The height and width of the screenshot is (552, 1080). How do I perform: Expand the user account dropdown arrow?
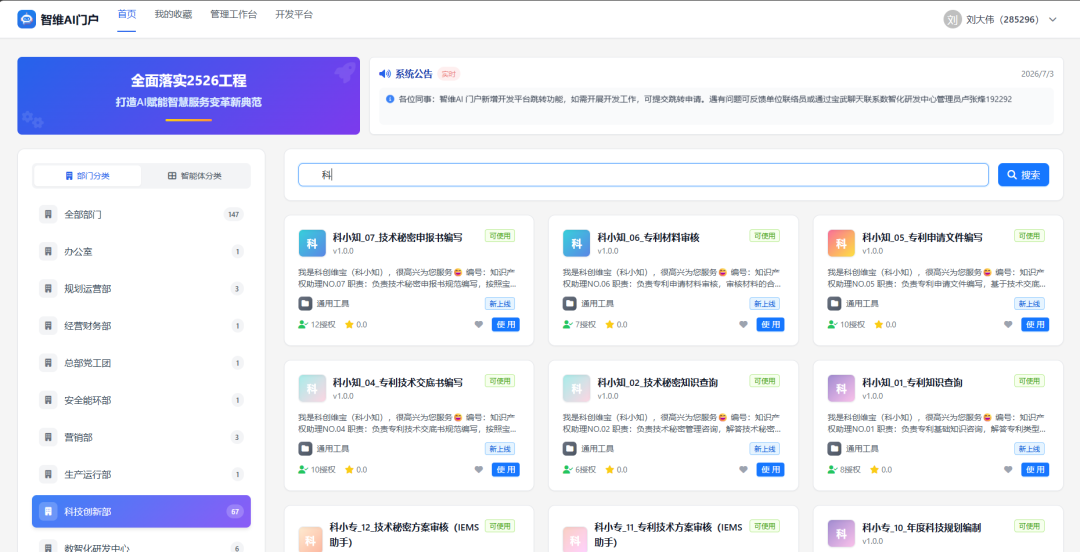point(1052,19)
